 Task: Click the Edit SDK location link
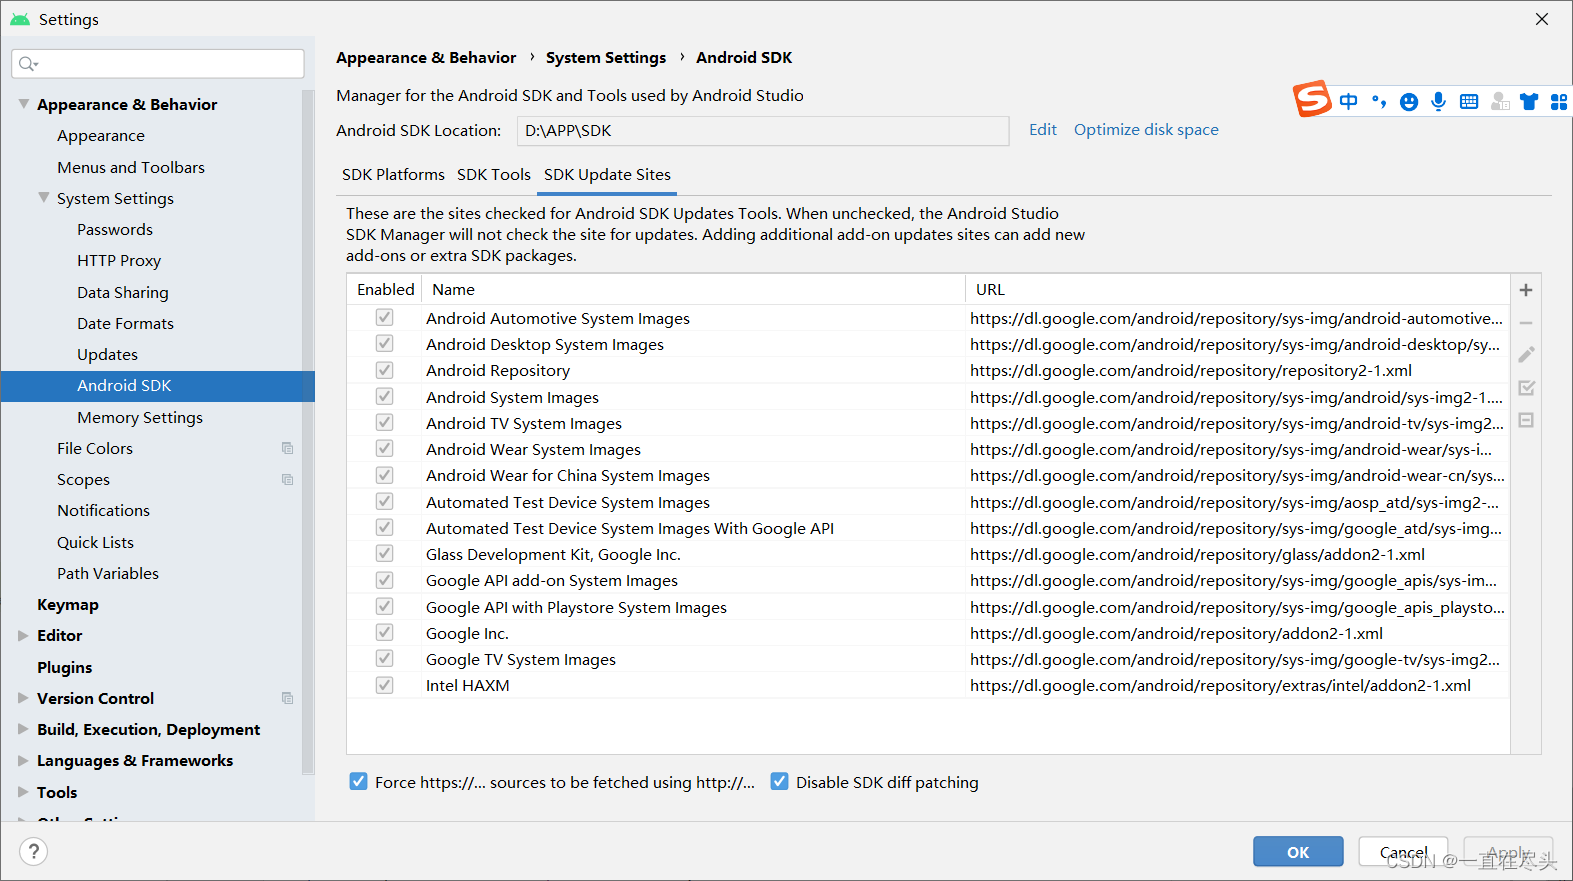(x=1043, y=130)
